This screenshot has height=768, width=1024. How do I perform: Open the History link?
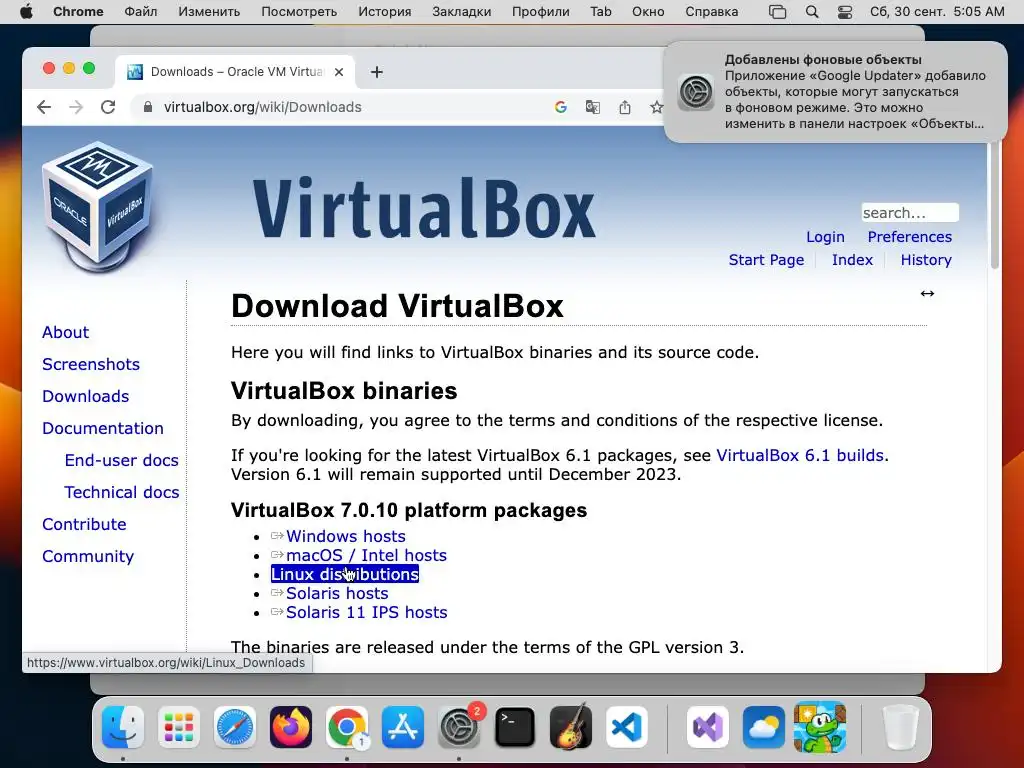click(x=926, y=260)
